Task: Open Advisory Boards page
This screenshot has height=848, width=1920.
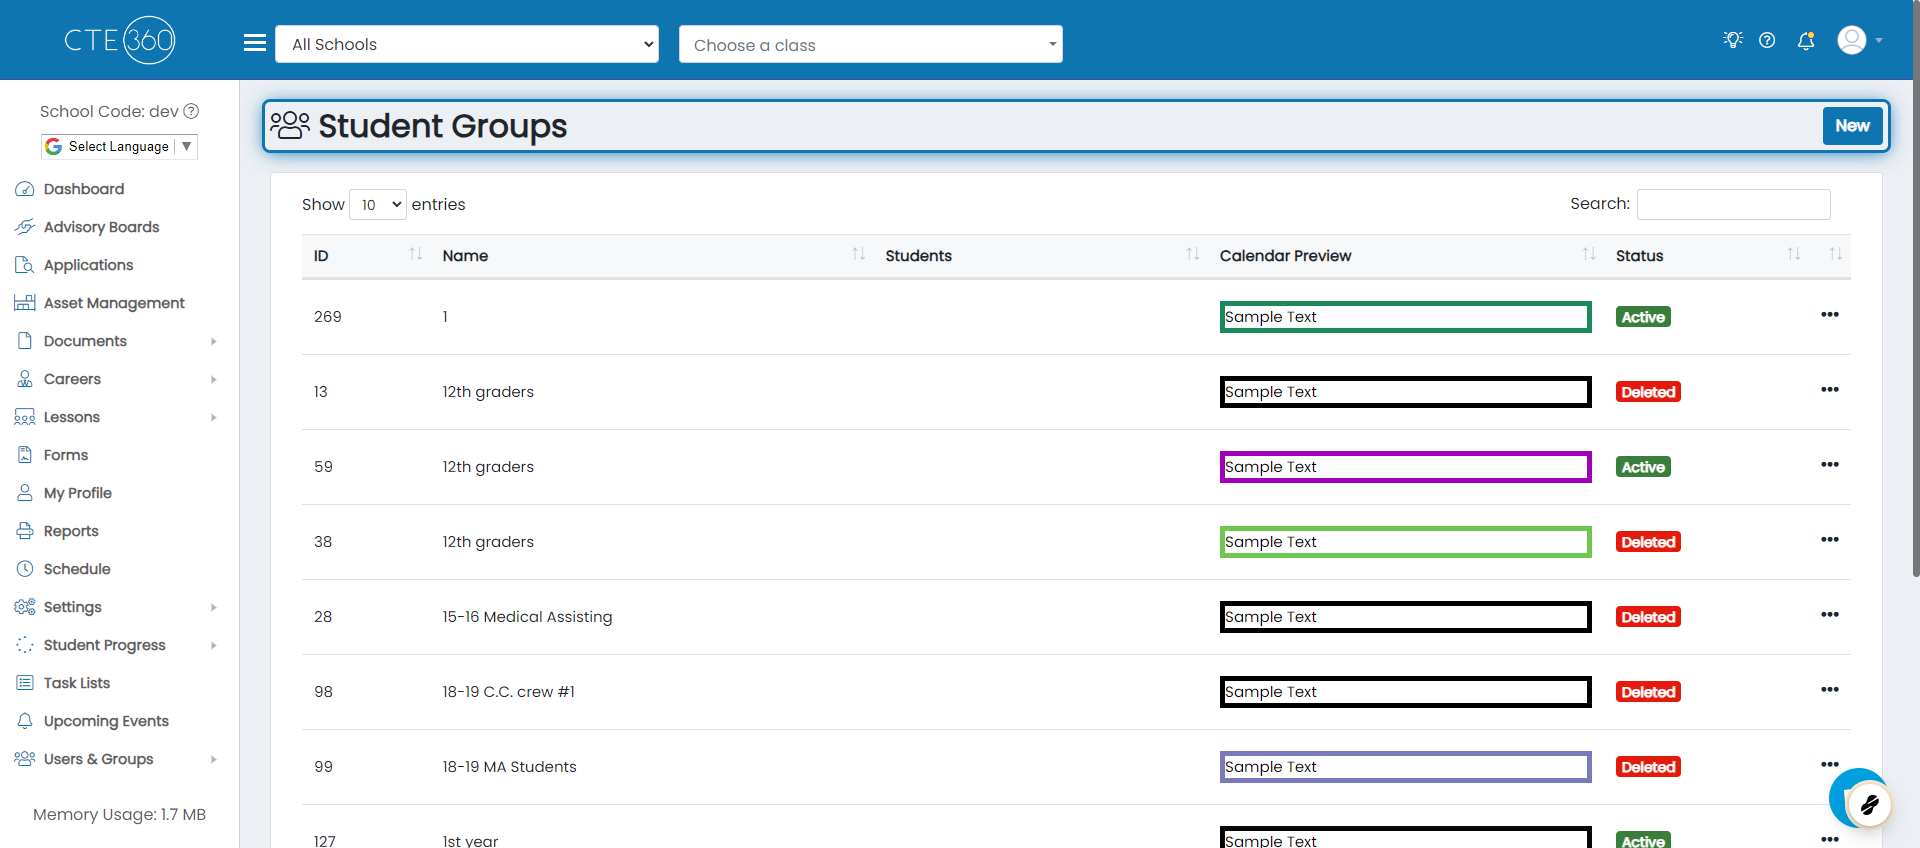Action: tap(101, 227)
